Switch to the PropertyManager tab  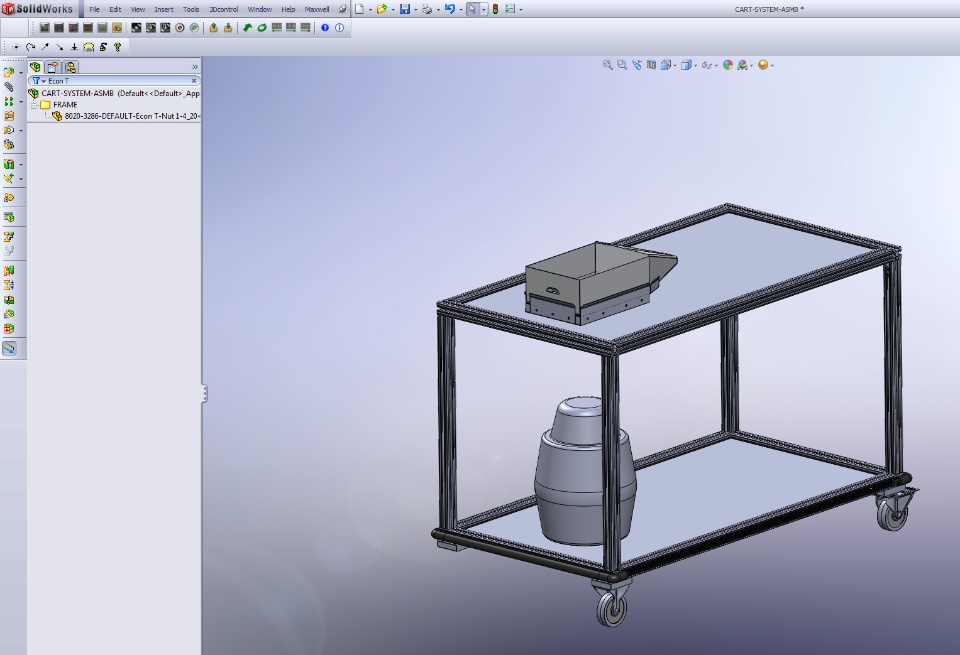(x=53, y=67)
